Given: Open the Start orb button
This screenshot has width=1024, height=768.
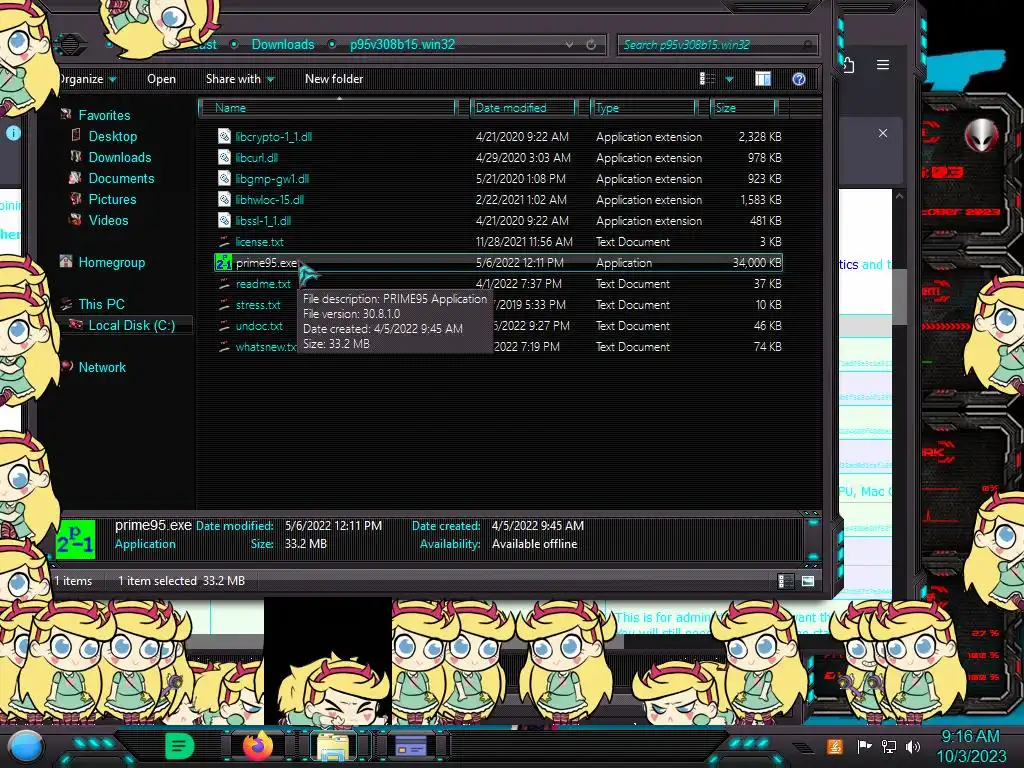Looking at the screenshot, I should click(x=26, y=746).
